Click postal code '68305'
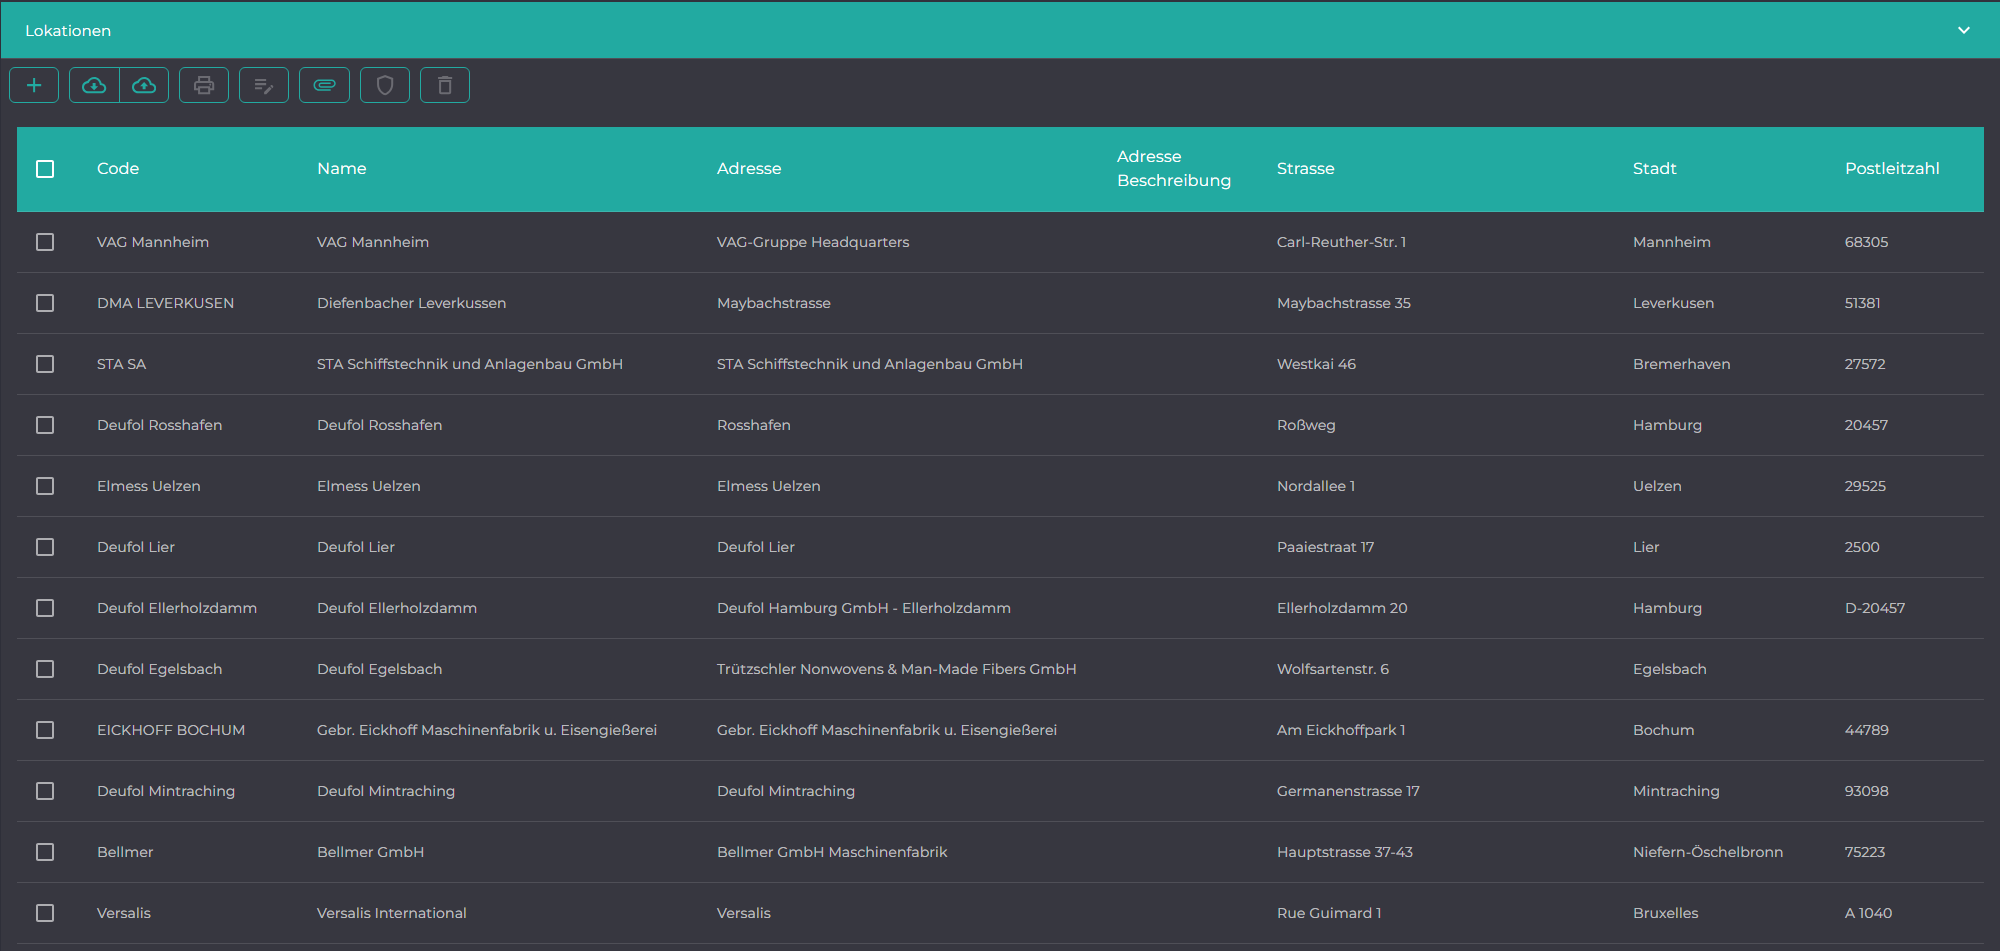 click(x=1867, y=242)
